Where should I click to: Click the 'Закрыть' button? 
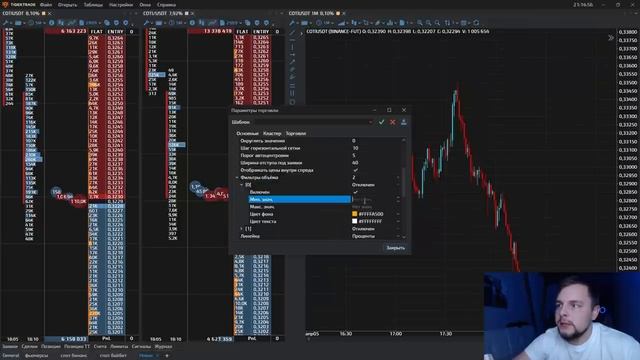(x=396, y=248)
